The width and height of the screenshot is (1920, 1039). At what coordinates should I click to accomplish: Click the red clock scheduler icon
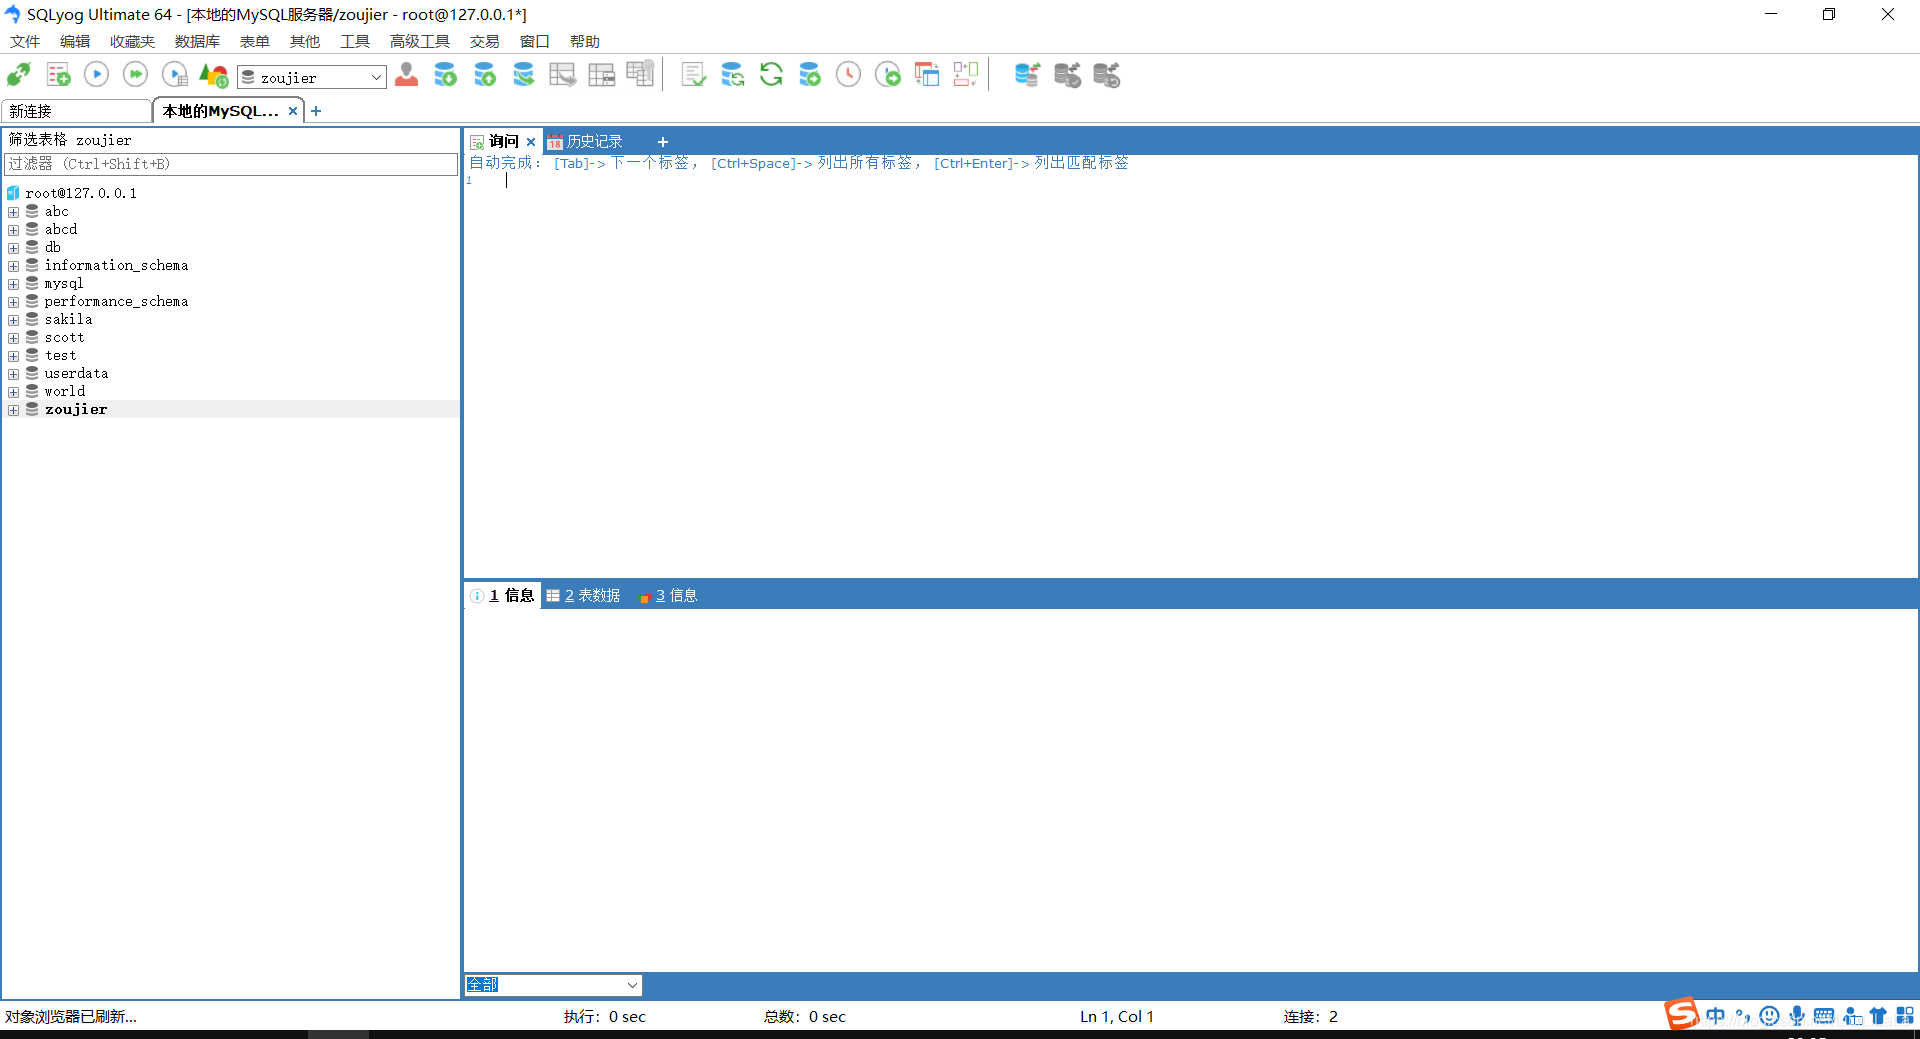point(849,75)
